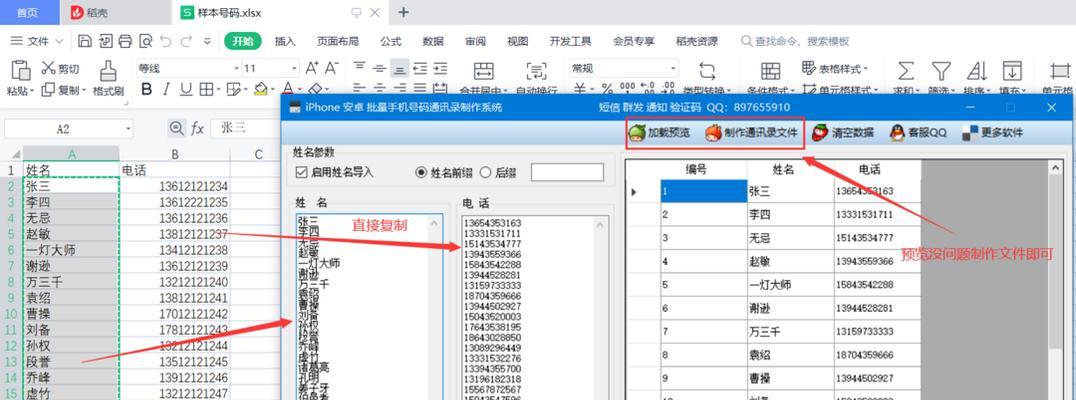The height and width of the screenshot is (400, 1076).
Task: Open the borders dropdown arrow
Action: pos(218,89)
